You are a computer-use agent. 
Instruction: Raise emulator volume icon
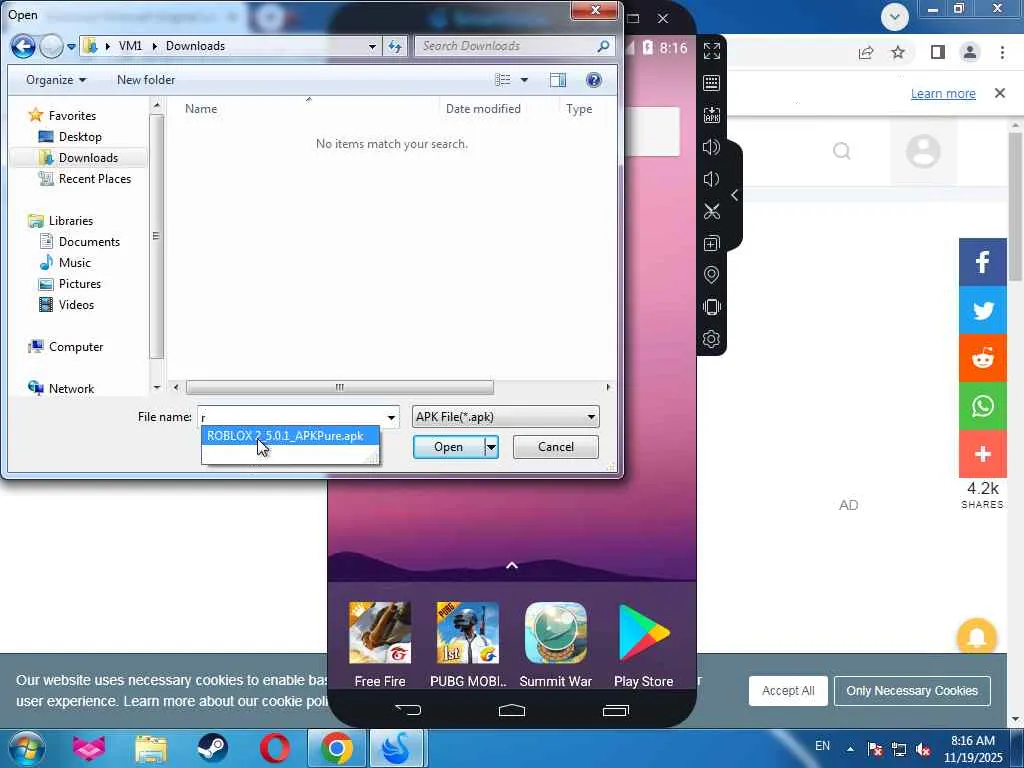712,147
